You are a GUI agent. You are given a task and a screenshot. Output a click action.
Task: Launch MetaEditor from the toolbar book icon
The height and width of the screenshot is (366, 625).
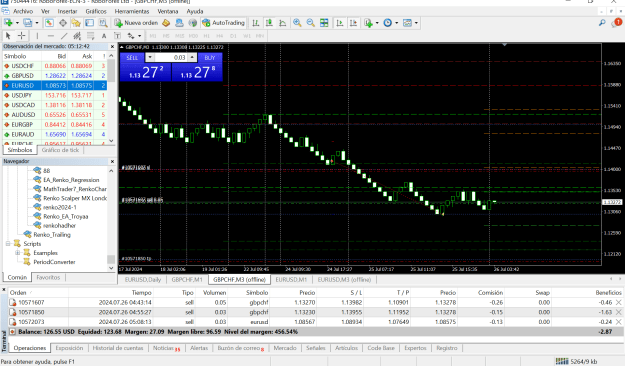click(x=166, y=23)
